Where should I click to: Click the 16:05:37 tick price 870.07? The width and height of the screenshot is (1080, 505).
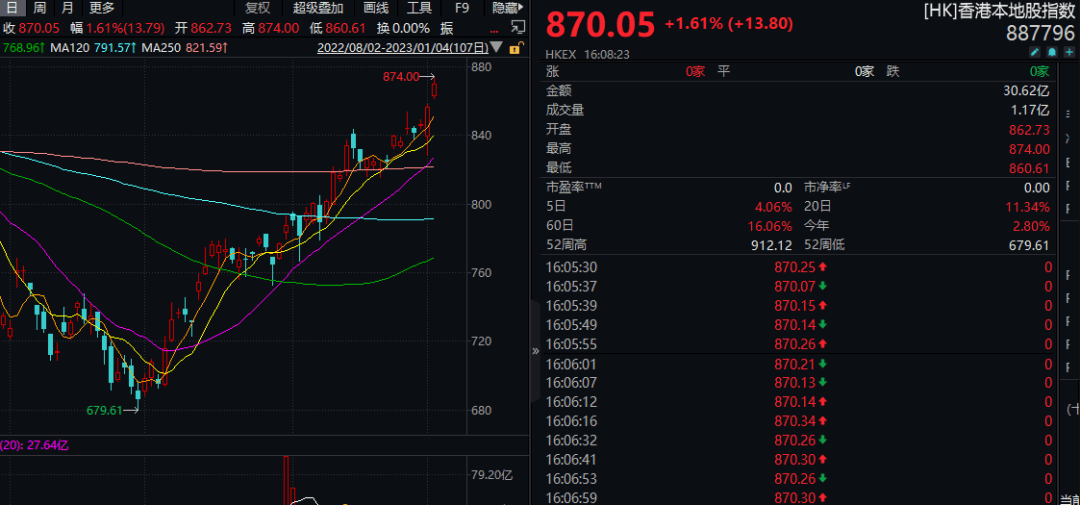794,287
